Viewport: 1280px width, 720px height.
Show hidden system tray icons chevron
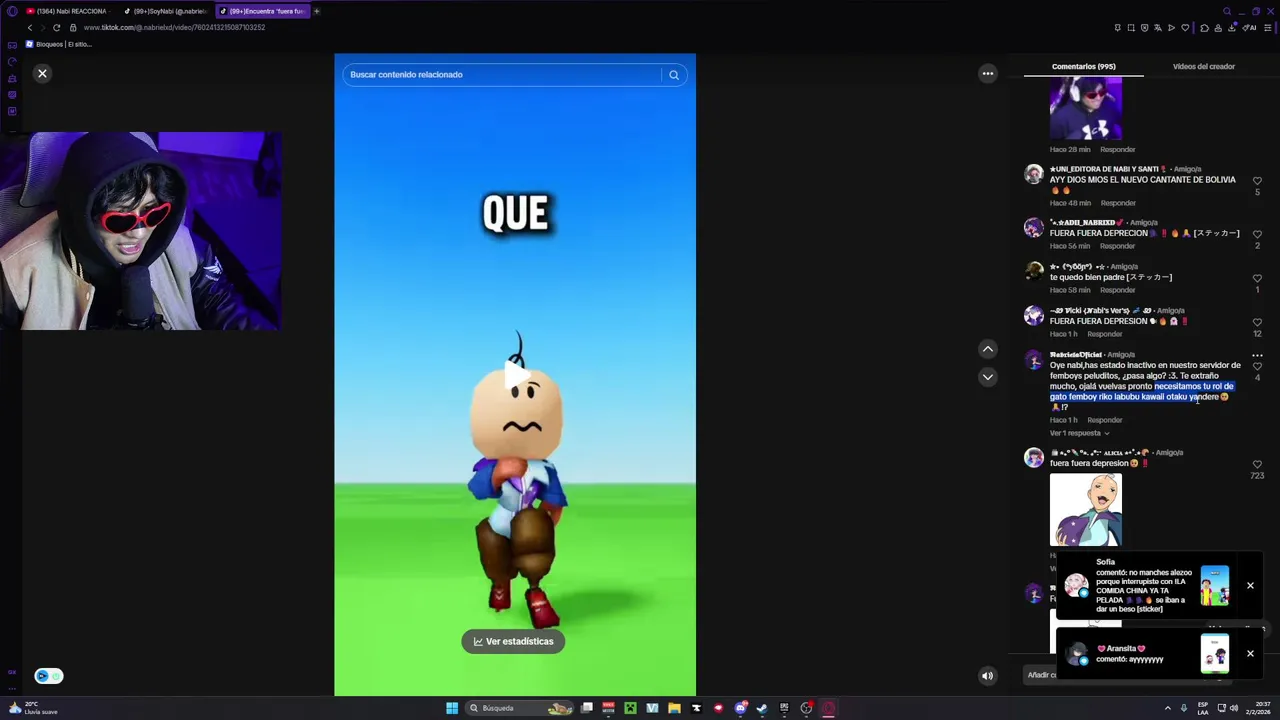(x=1167, y=708)
